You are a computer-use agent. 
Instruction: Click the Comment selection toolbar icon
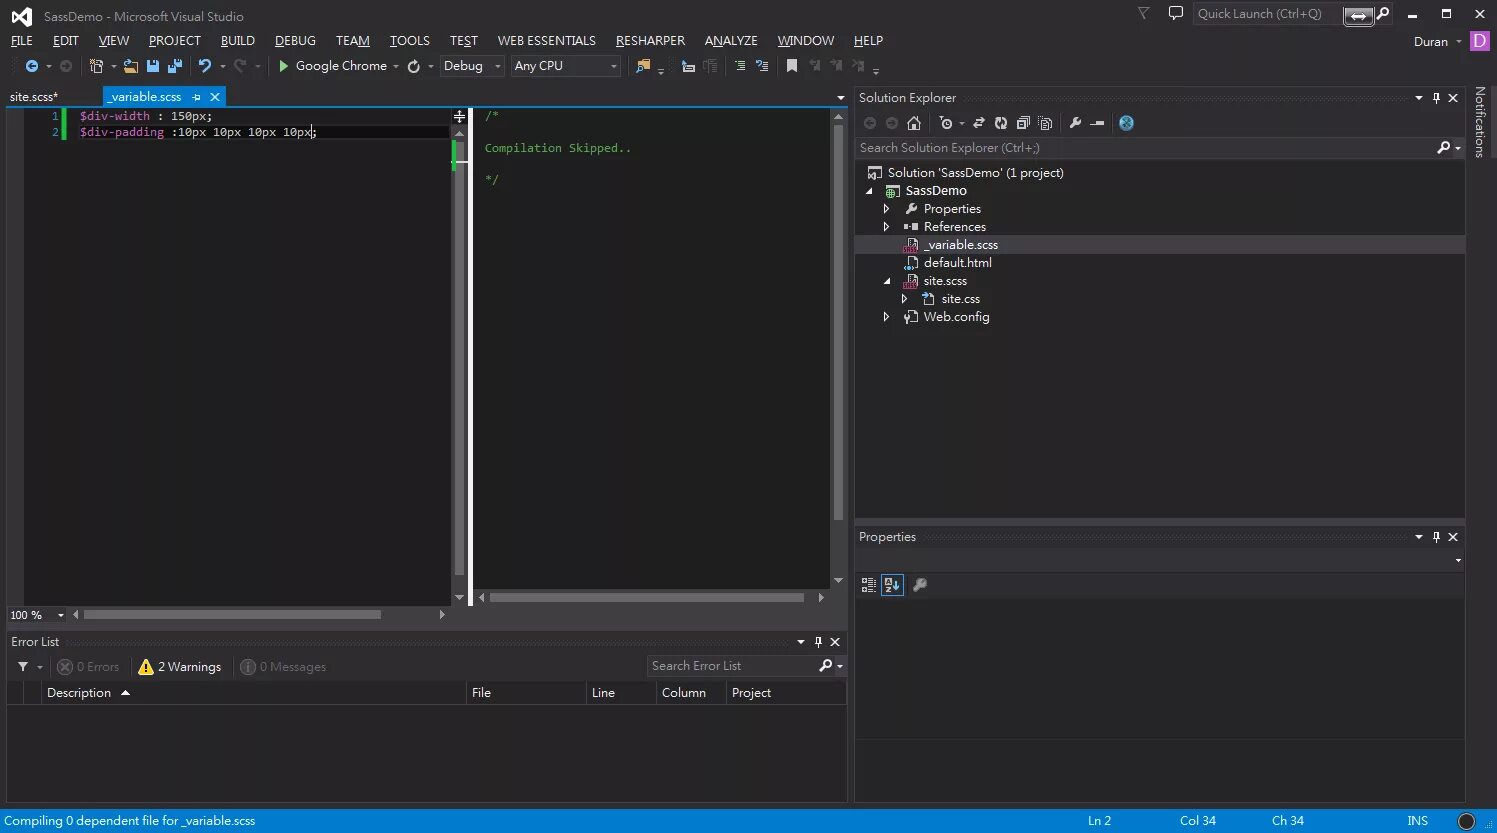click(x=688, y=66)
